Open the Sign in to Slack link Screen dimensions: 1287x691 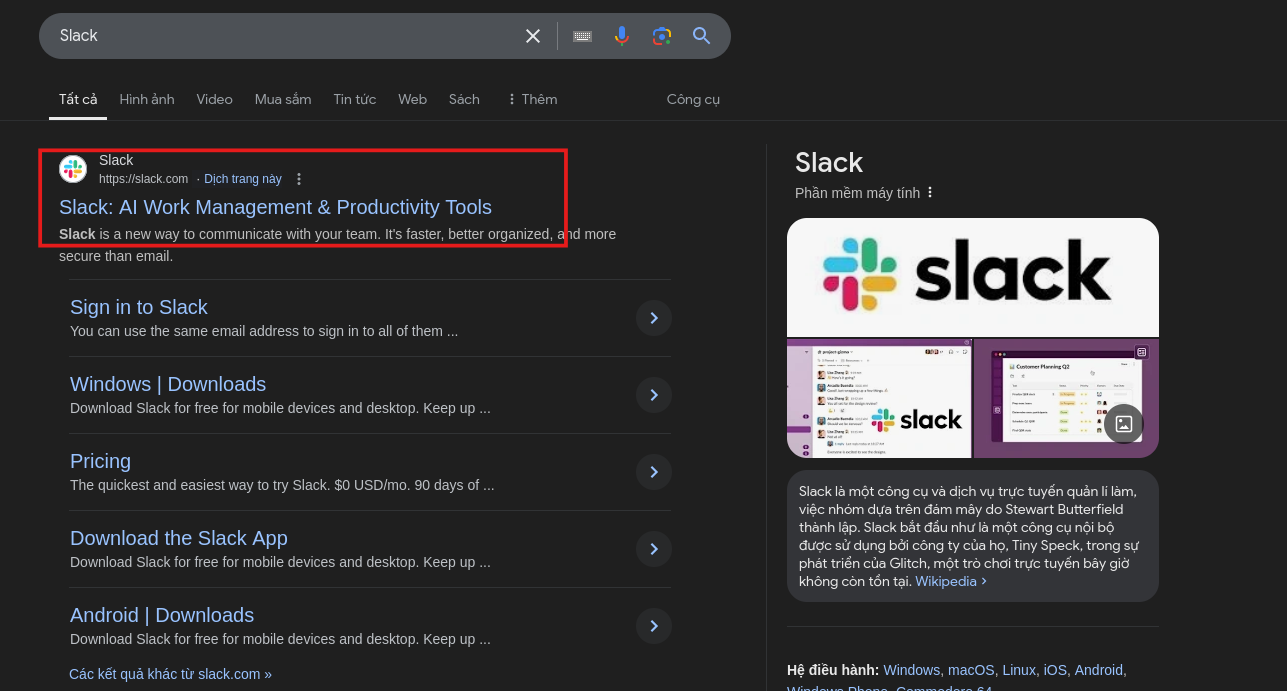click(139, 307)
